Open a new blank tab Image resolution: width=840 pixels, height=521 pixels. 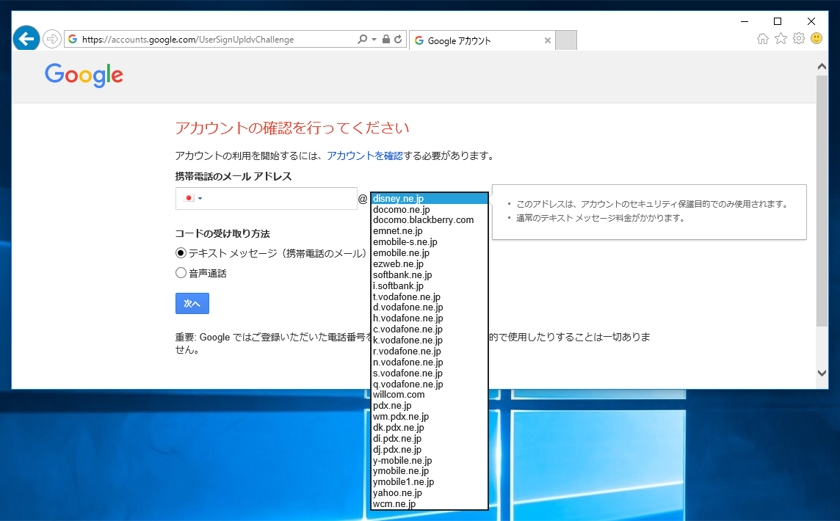coord(566,40)
